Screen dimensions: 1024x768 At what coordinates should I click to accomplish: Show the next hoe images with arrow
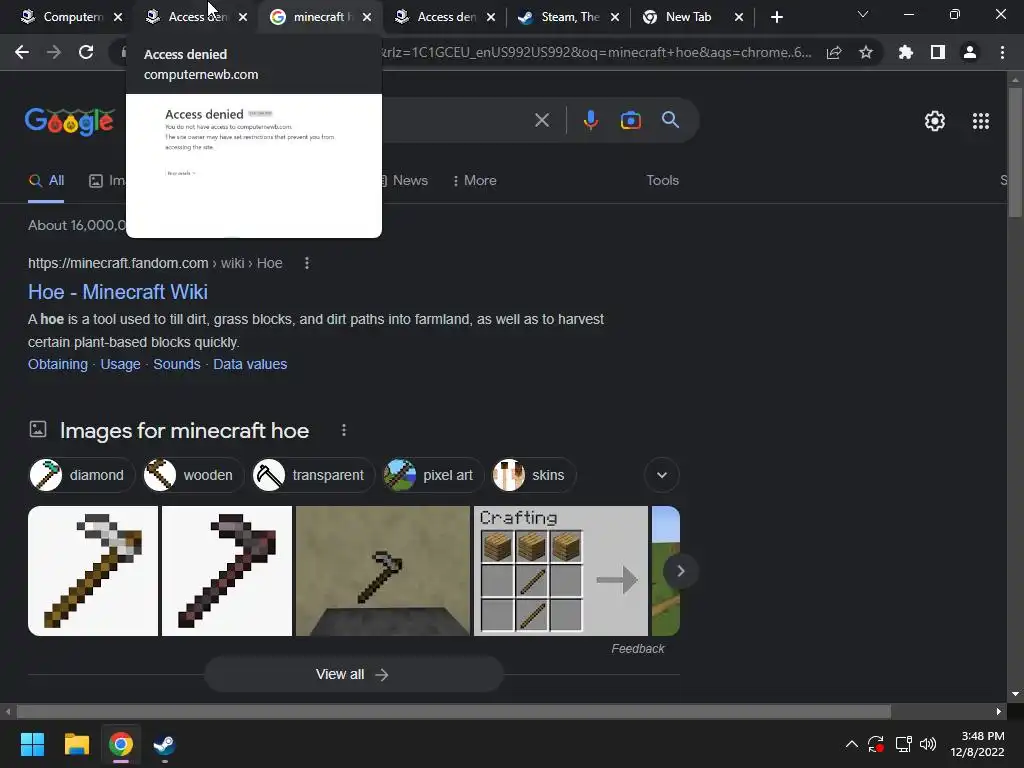click(680, 571)
